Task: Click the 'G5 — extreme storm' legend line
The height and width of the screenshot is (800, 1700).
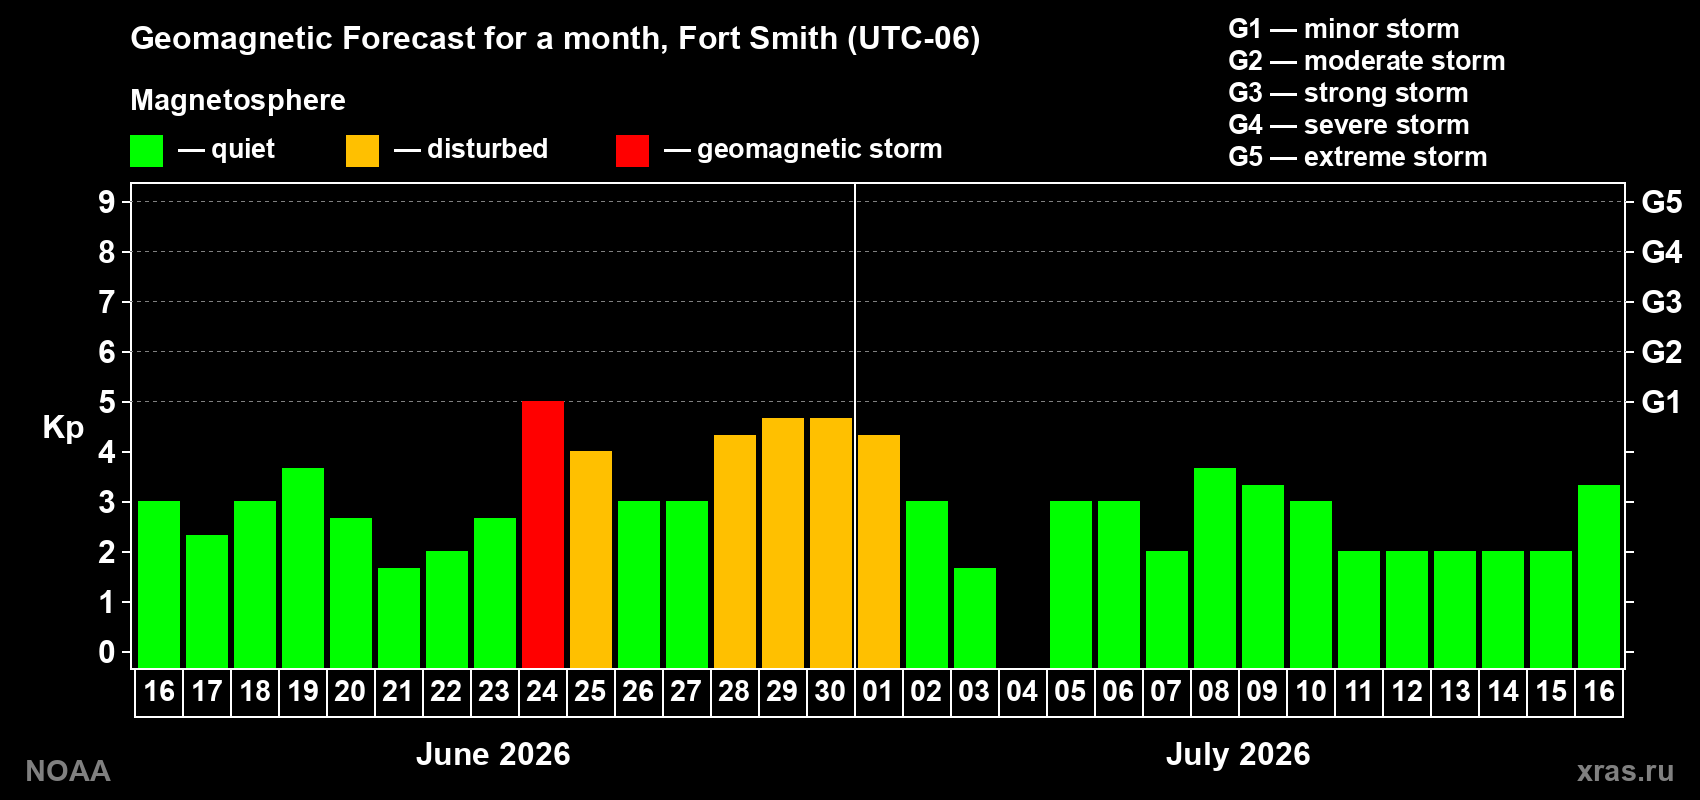Action: point(1358,157)
